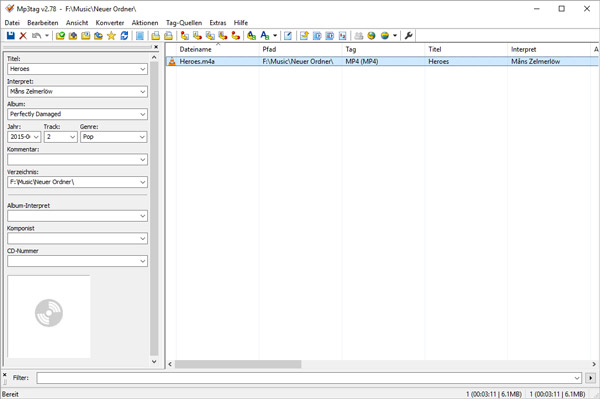Open the tag sources dropdown arrow
This screenshot has width=600, height=399.
coord(395,36)
